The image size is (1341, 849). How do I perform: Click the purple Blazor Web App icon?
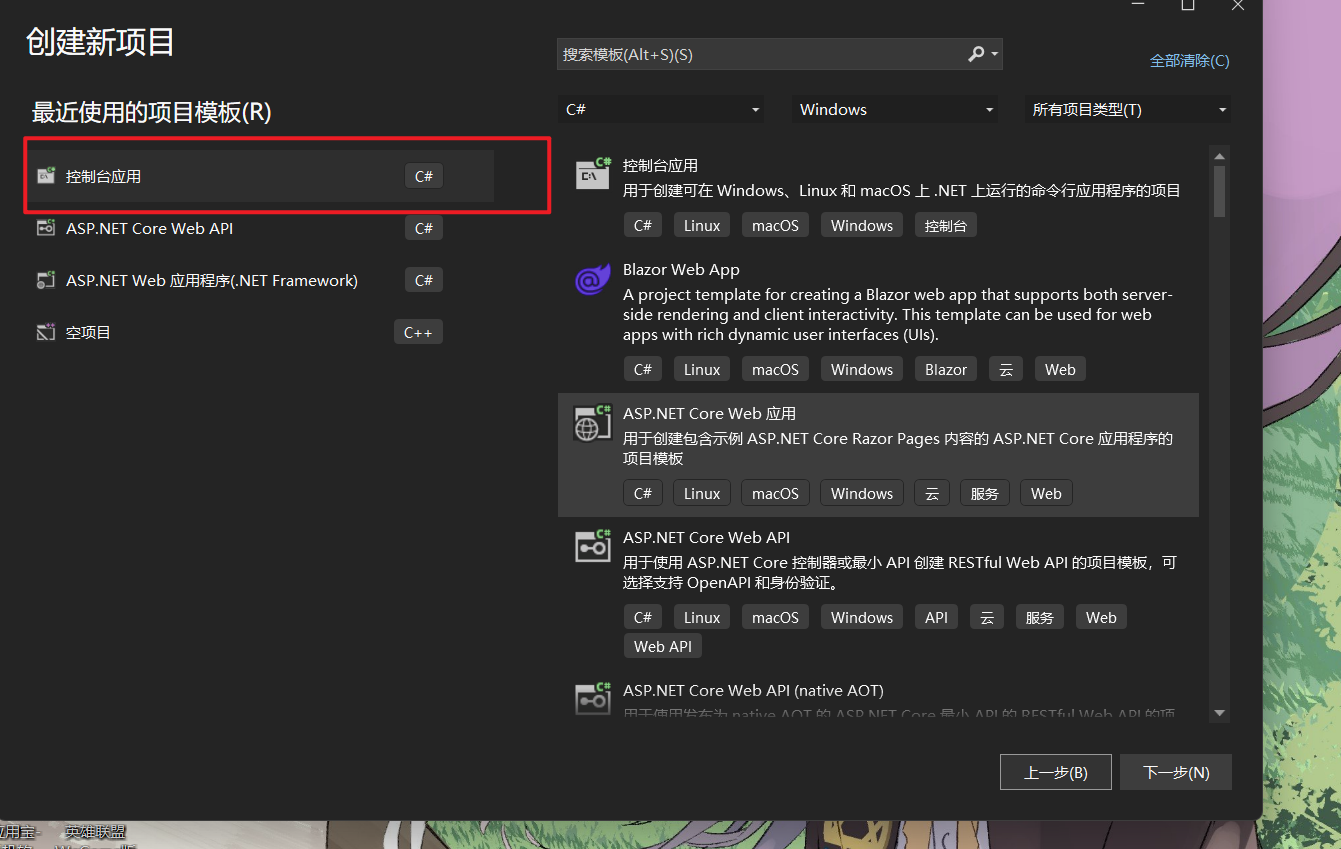593,279
